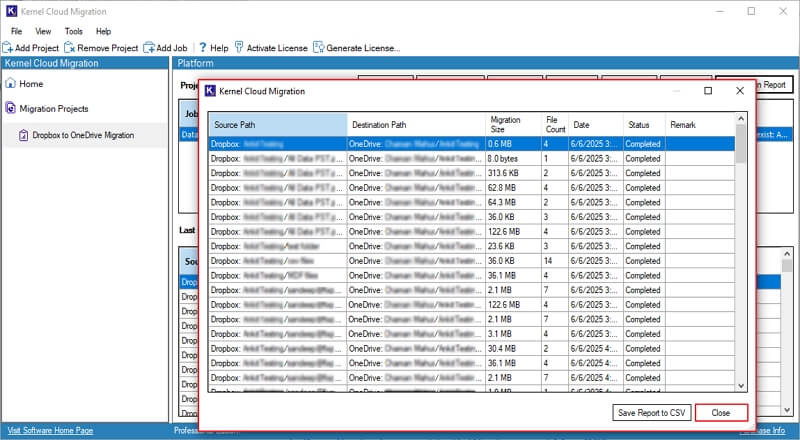Click the Kernel logo in dialog title bar
The height and width of the screenshot is (440, 800).
click(x=210, y=91)
